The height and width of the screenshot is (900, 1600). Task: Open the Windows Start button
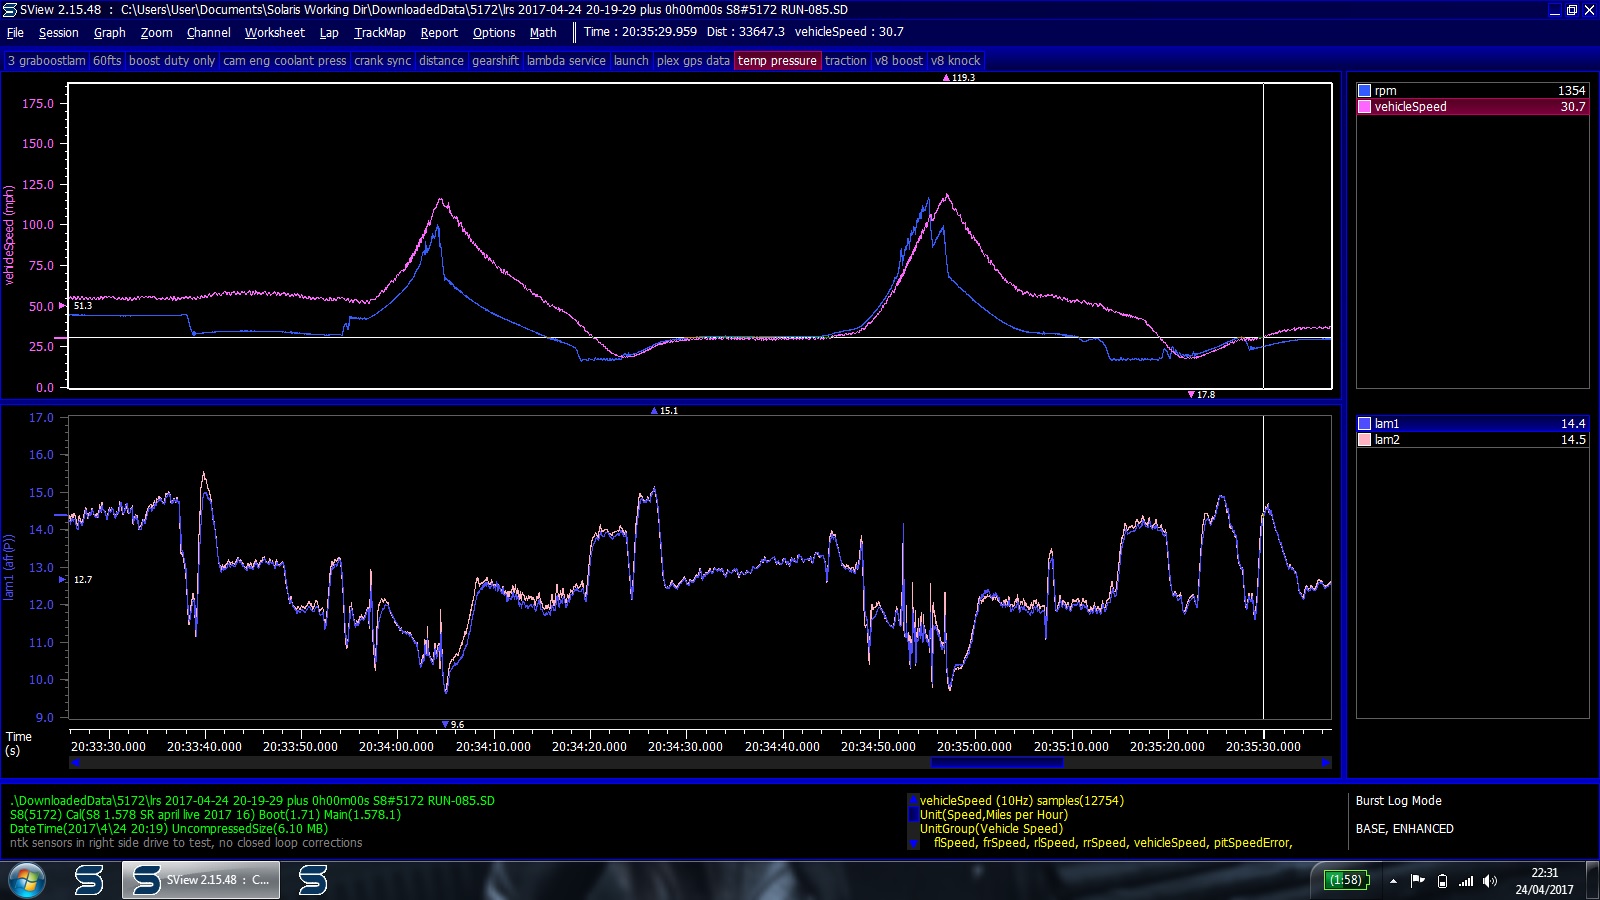(x=27, y=880)
